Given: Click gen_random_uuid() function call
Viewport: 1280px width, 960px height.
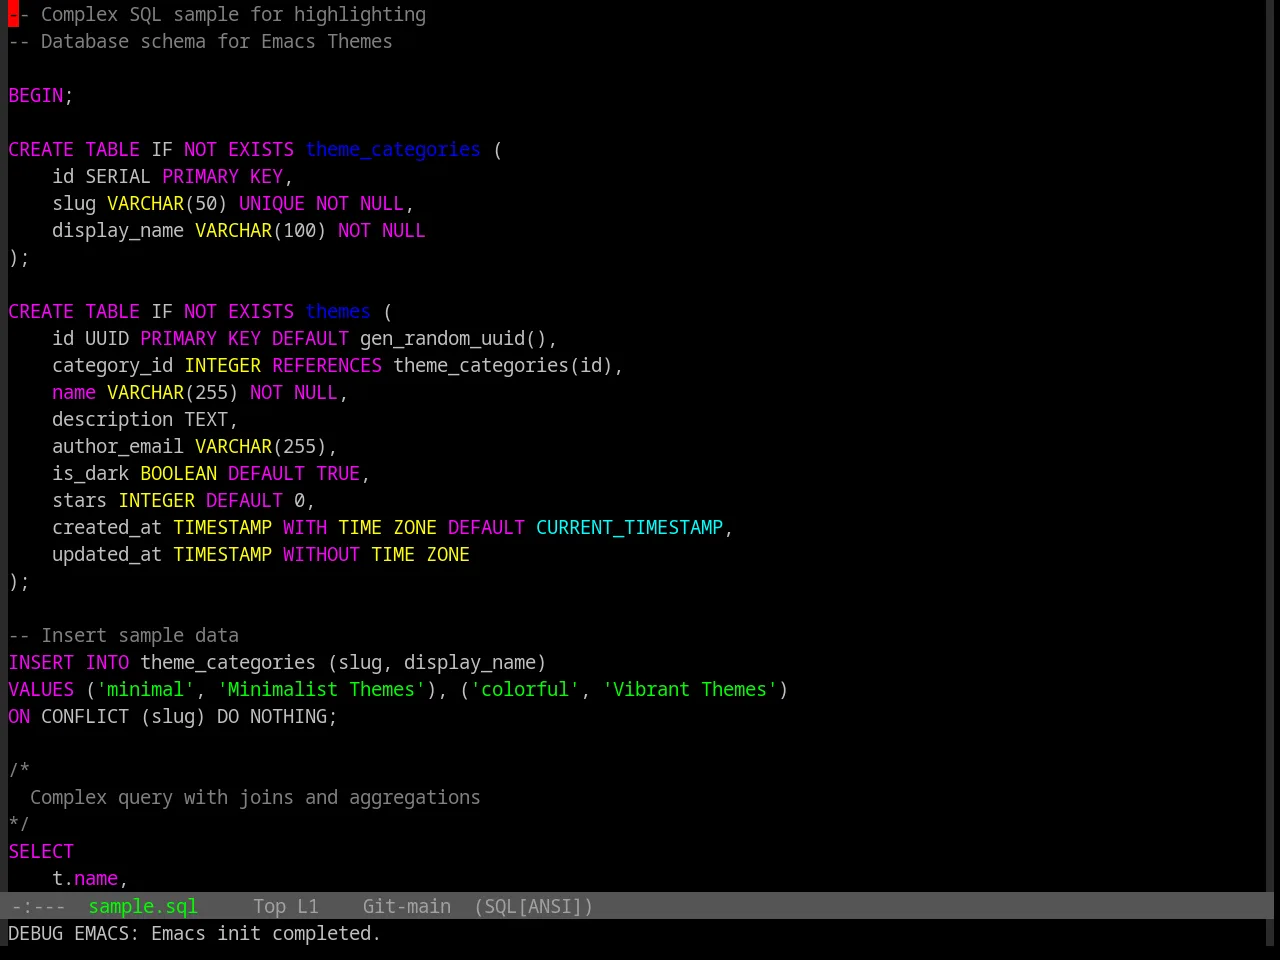Looking at the screenshot, I should 453,338.
